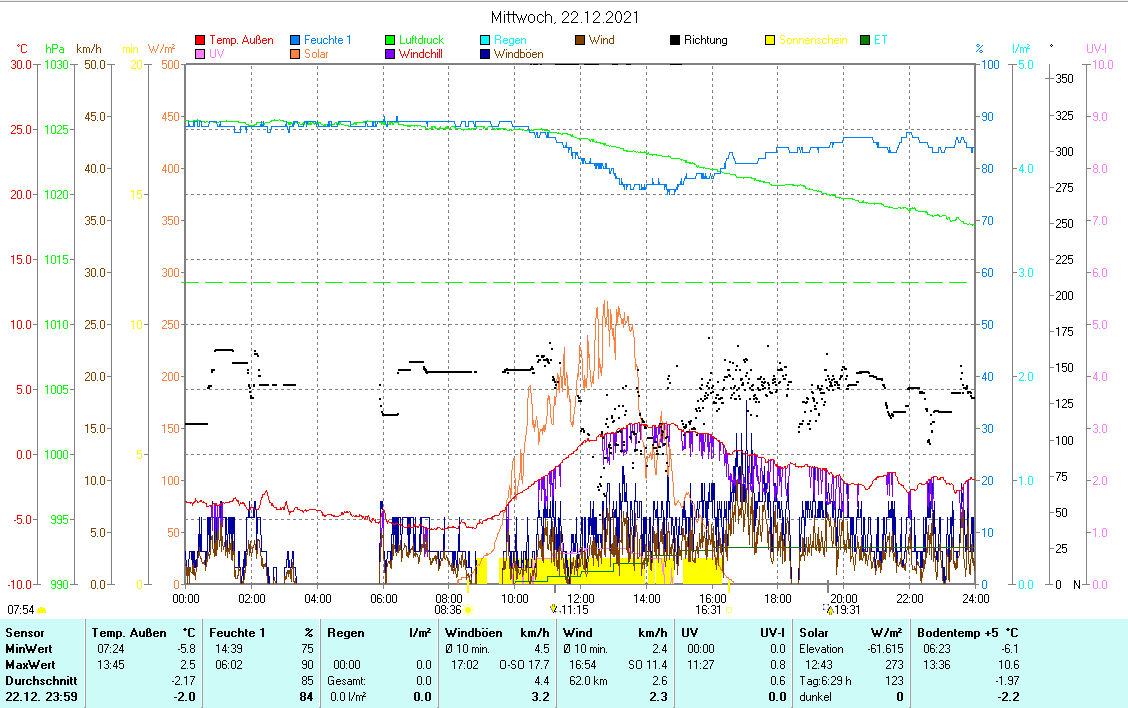This screenshot has width=1128, height=708.
Task: Click the 12:00 label on time axis
Action: coord(581,598)
